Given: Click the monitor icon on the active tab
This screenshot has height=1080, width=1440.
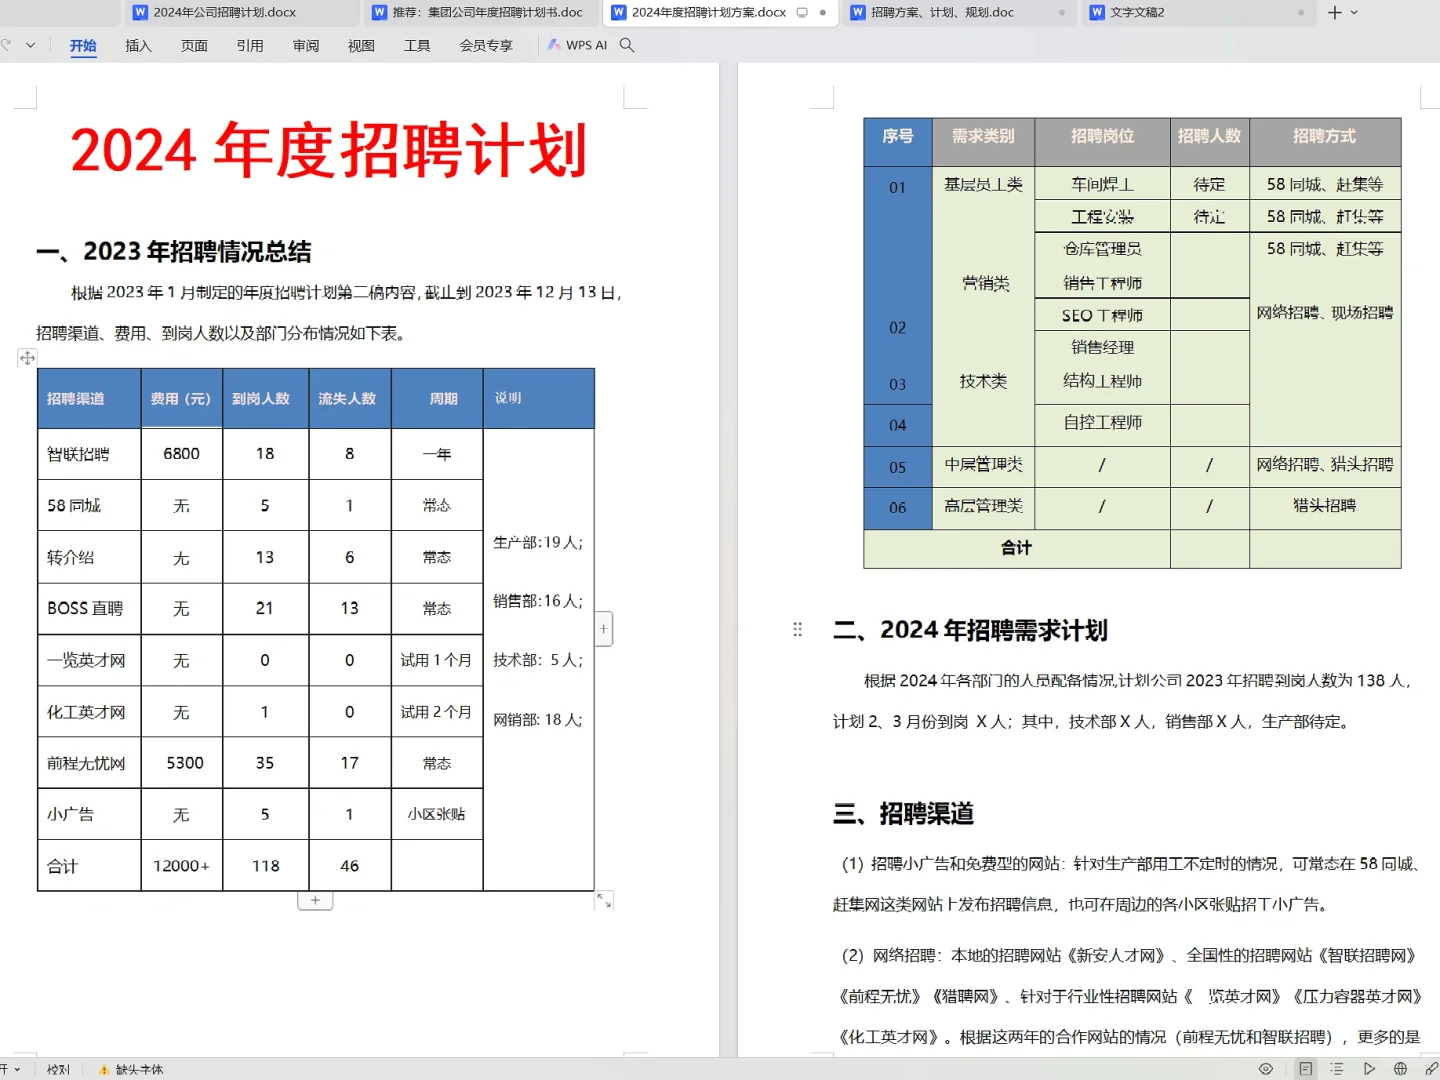Looking at the screenshot, I should 802,13.
